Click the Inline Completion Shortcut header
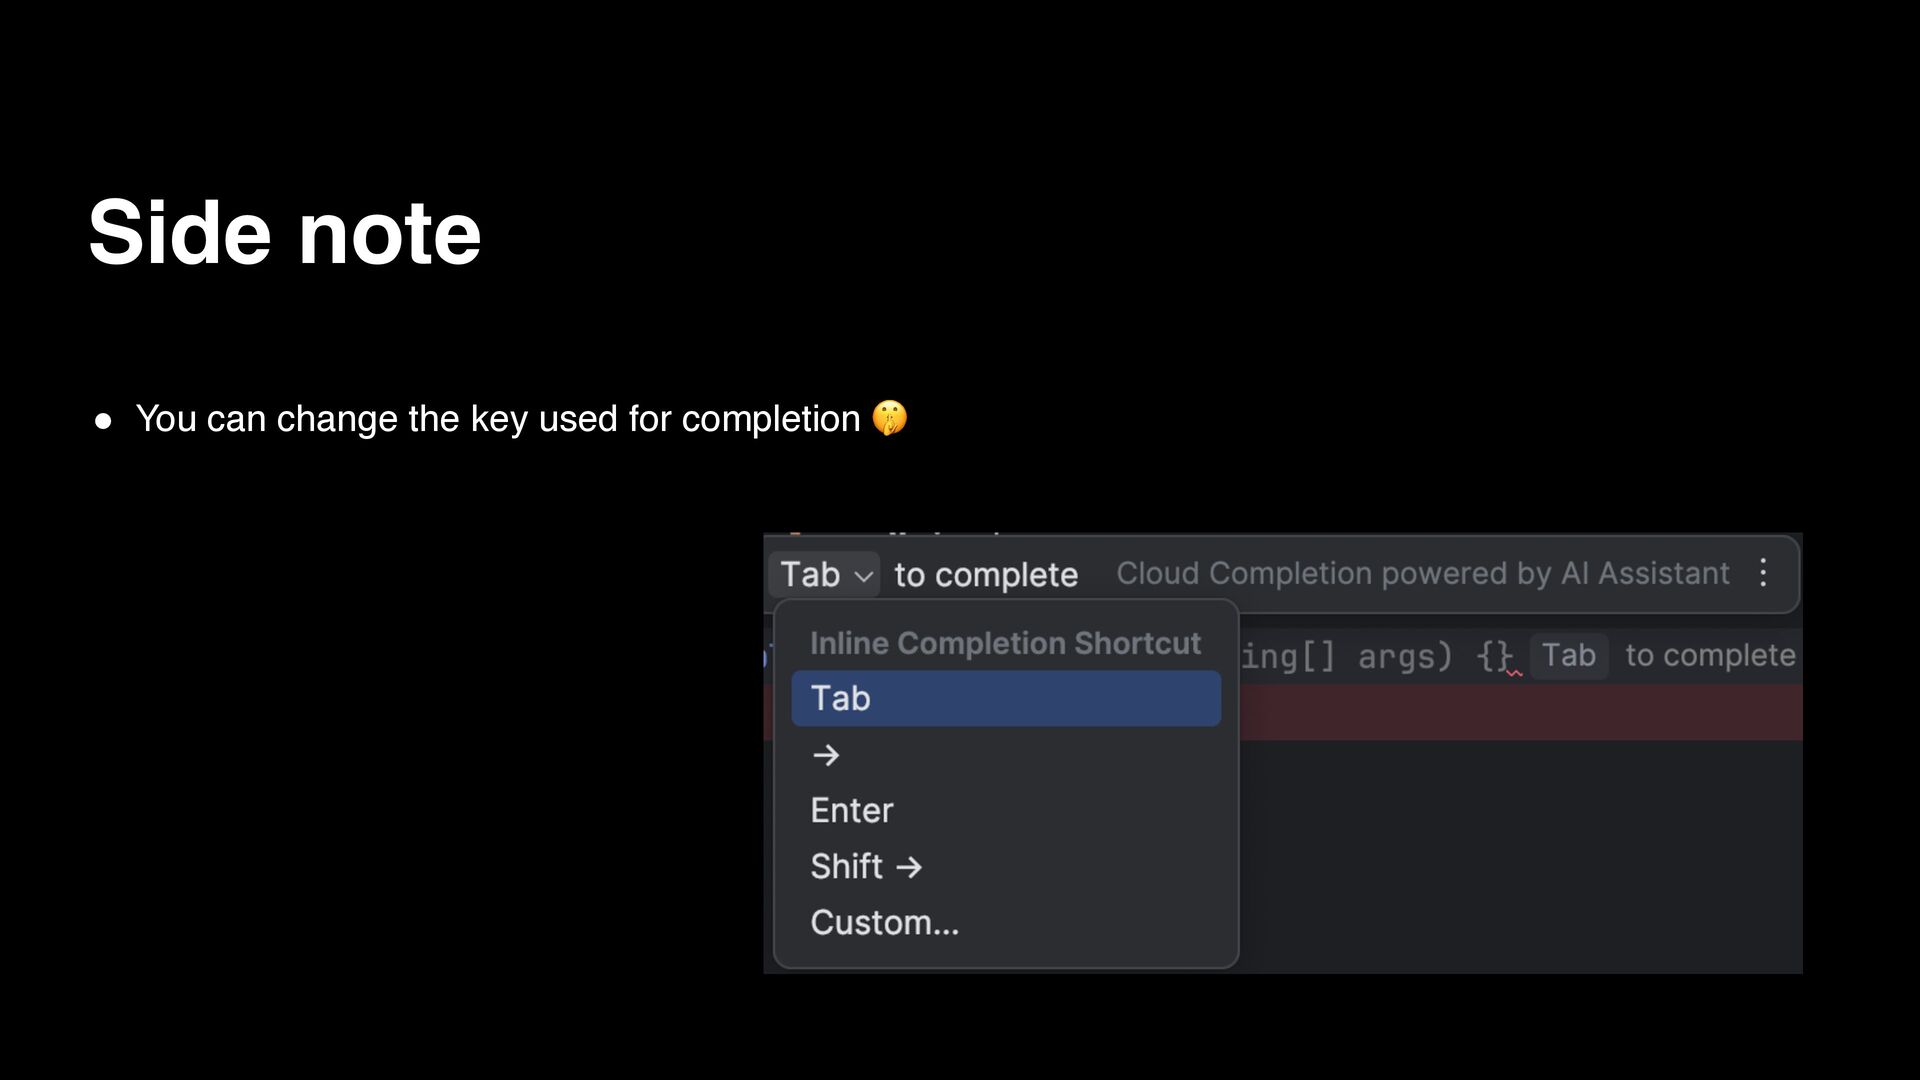The height and width of the screenshot is (1080, 1920). [1005, 643]
